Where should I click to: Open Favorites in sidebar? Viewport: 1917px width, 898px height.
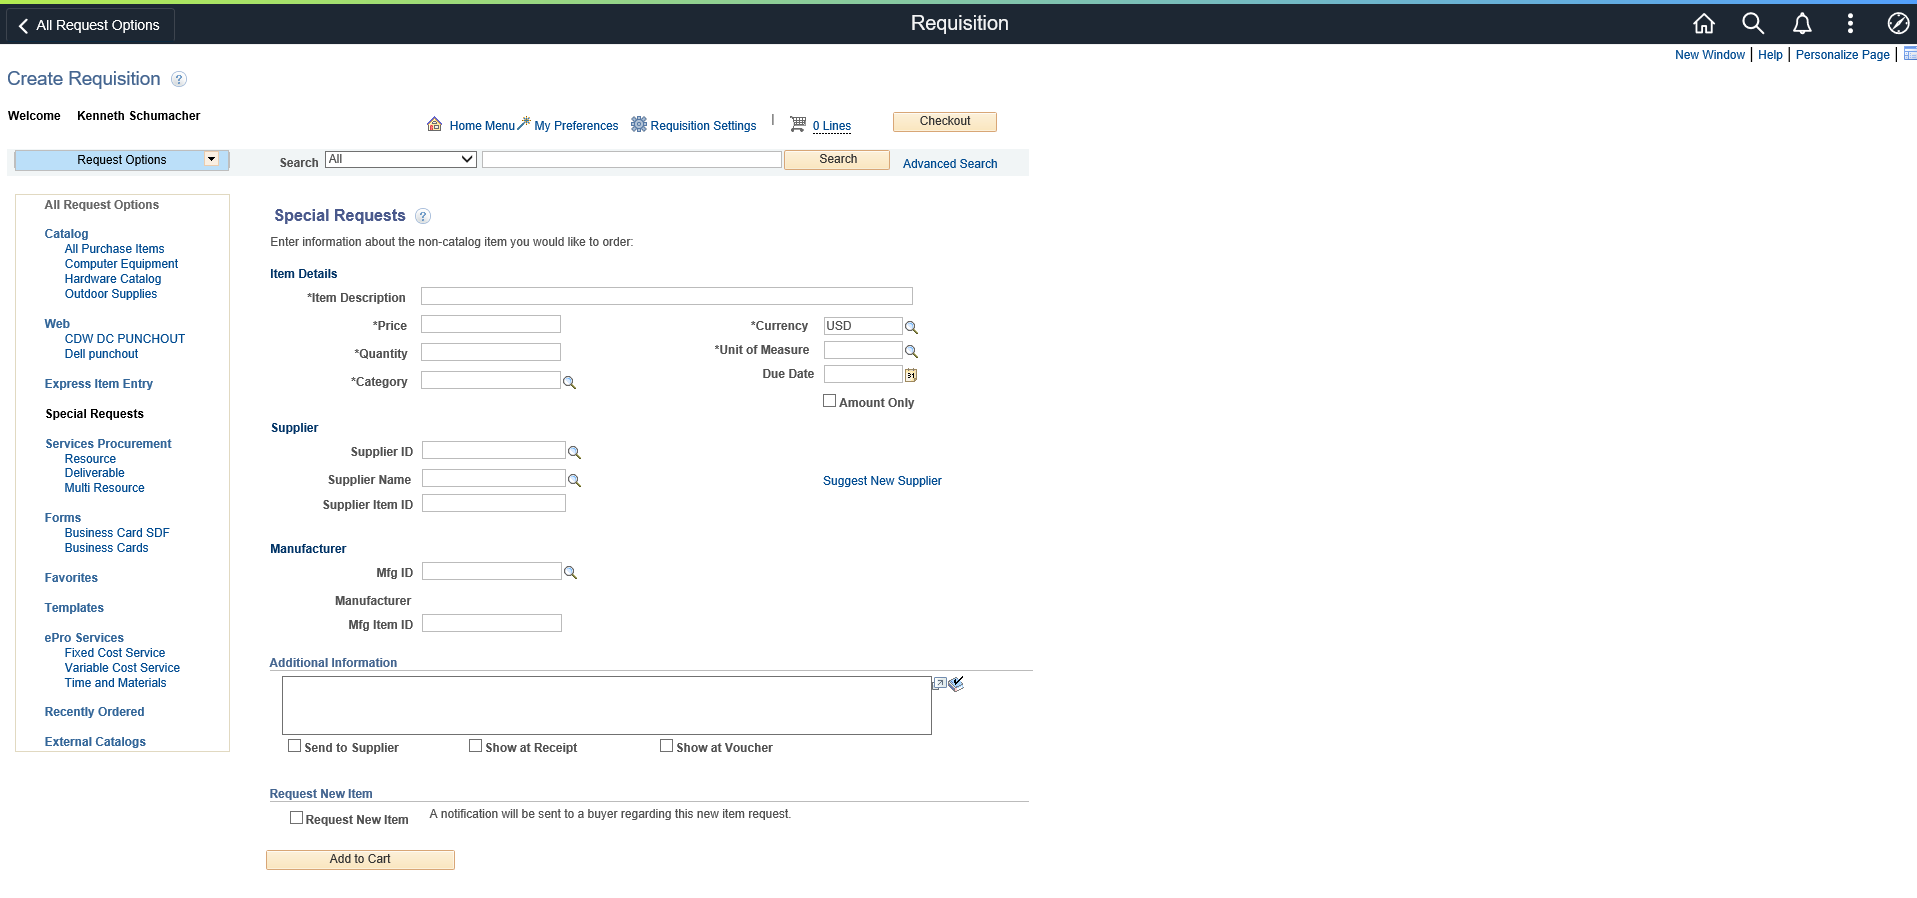click(x=71, y=578)
